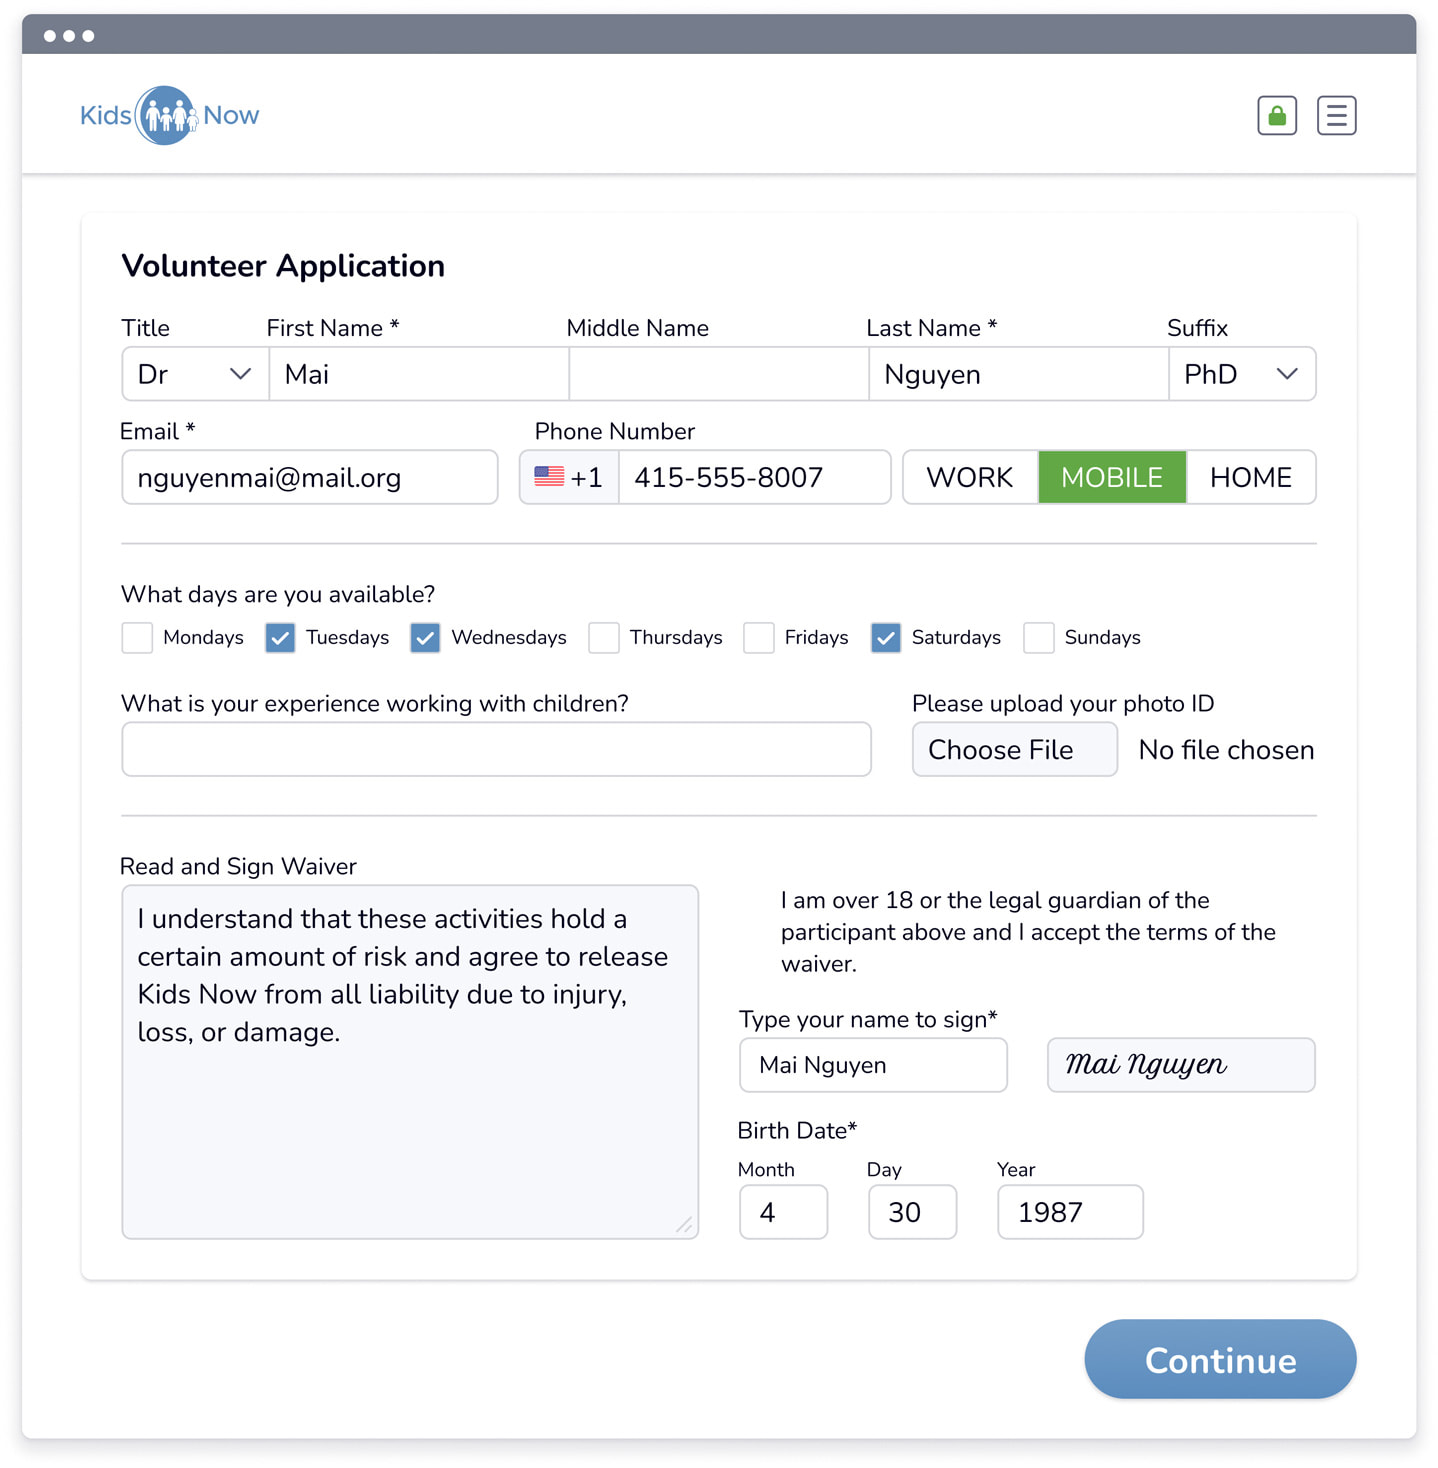Toggle the Saturdays checkbox off

(886, 638)
